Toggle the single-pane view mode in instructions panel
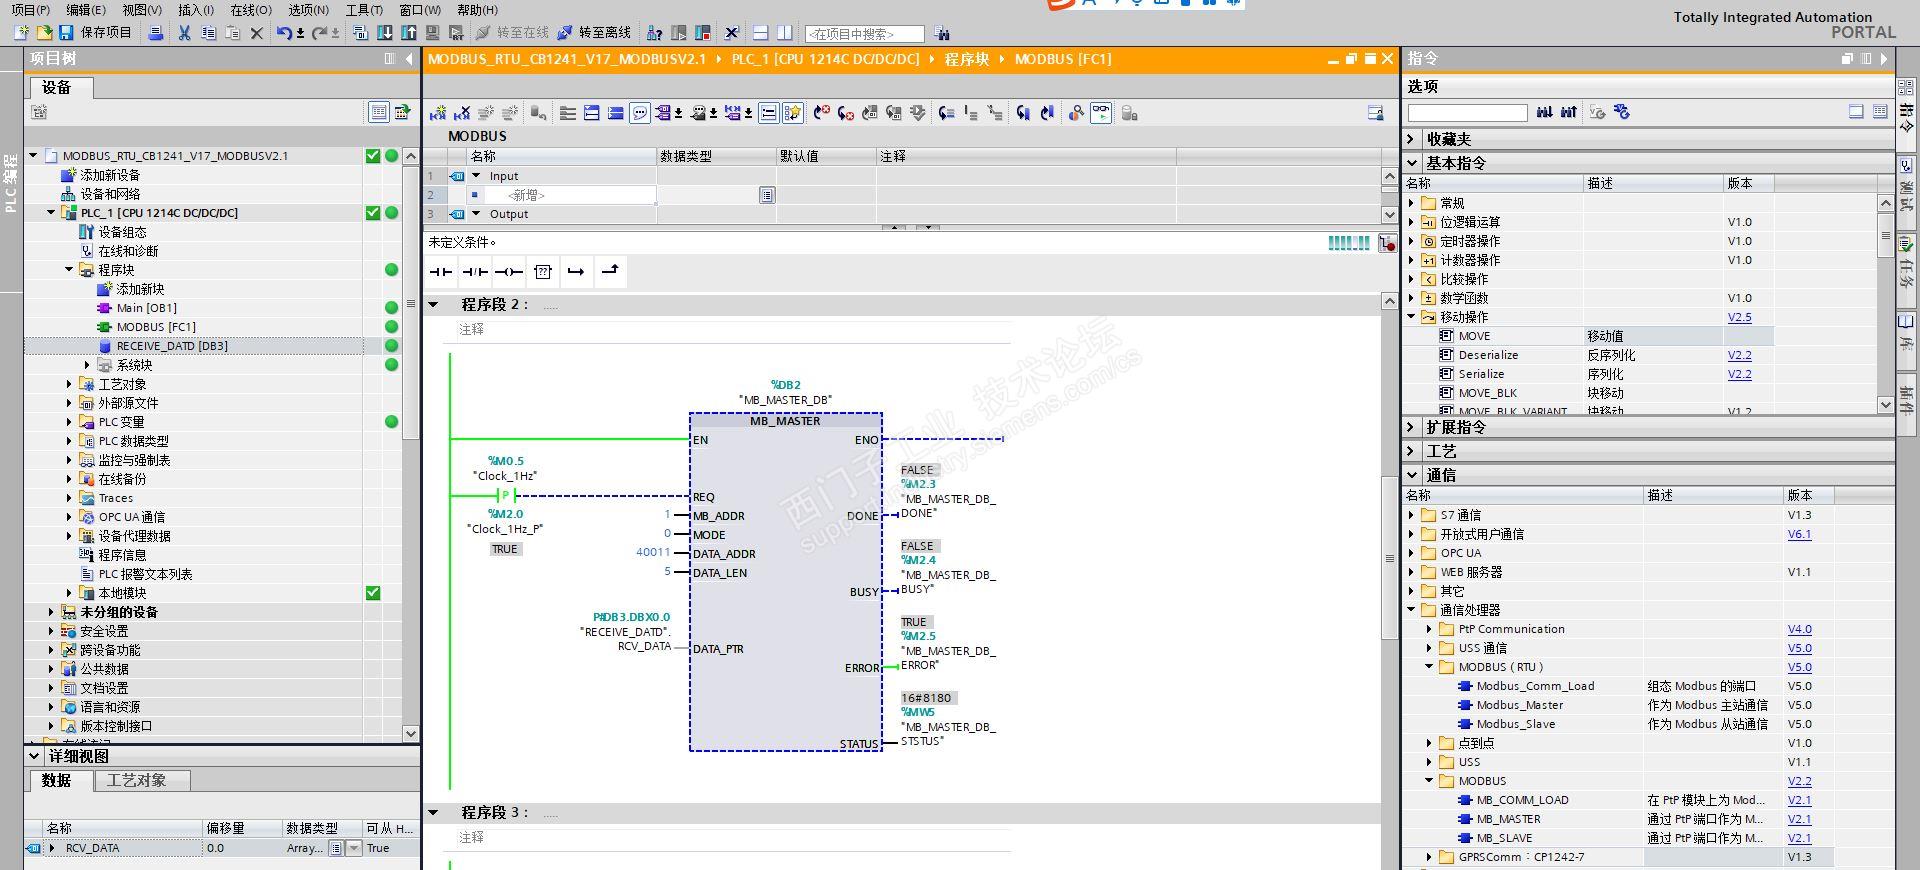The image size is (1920, 870). [x=1856, y=112]
